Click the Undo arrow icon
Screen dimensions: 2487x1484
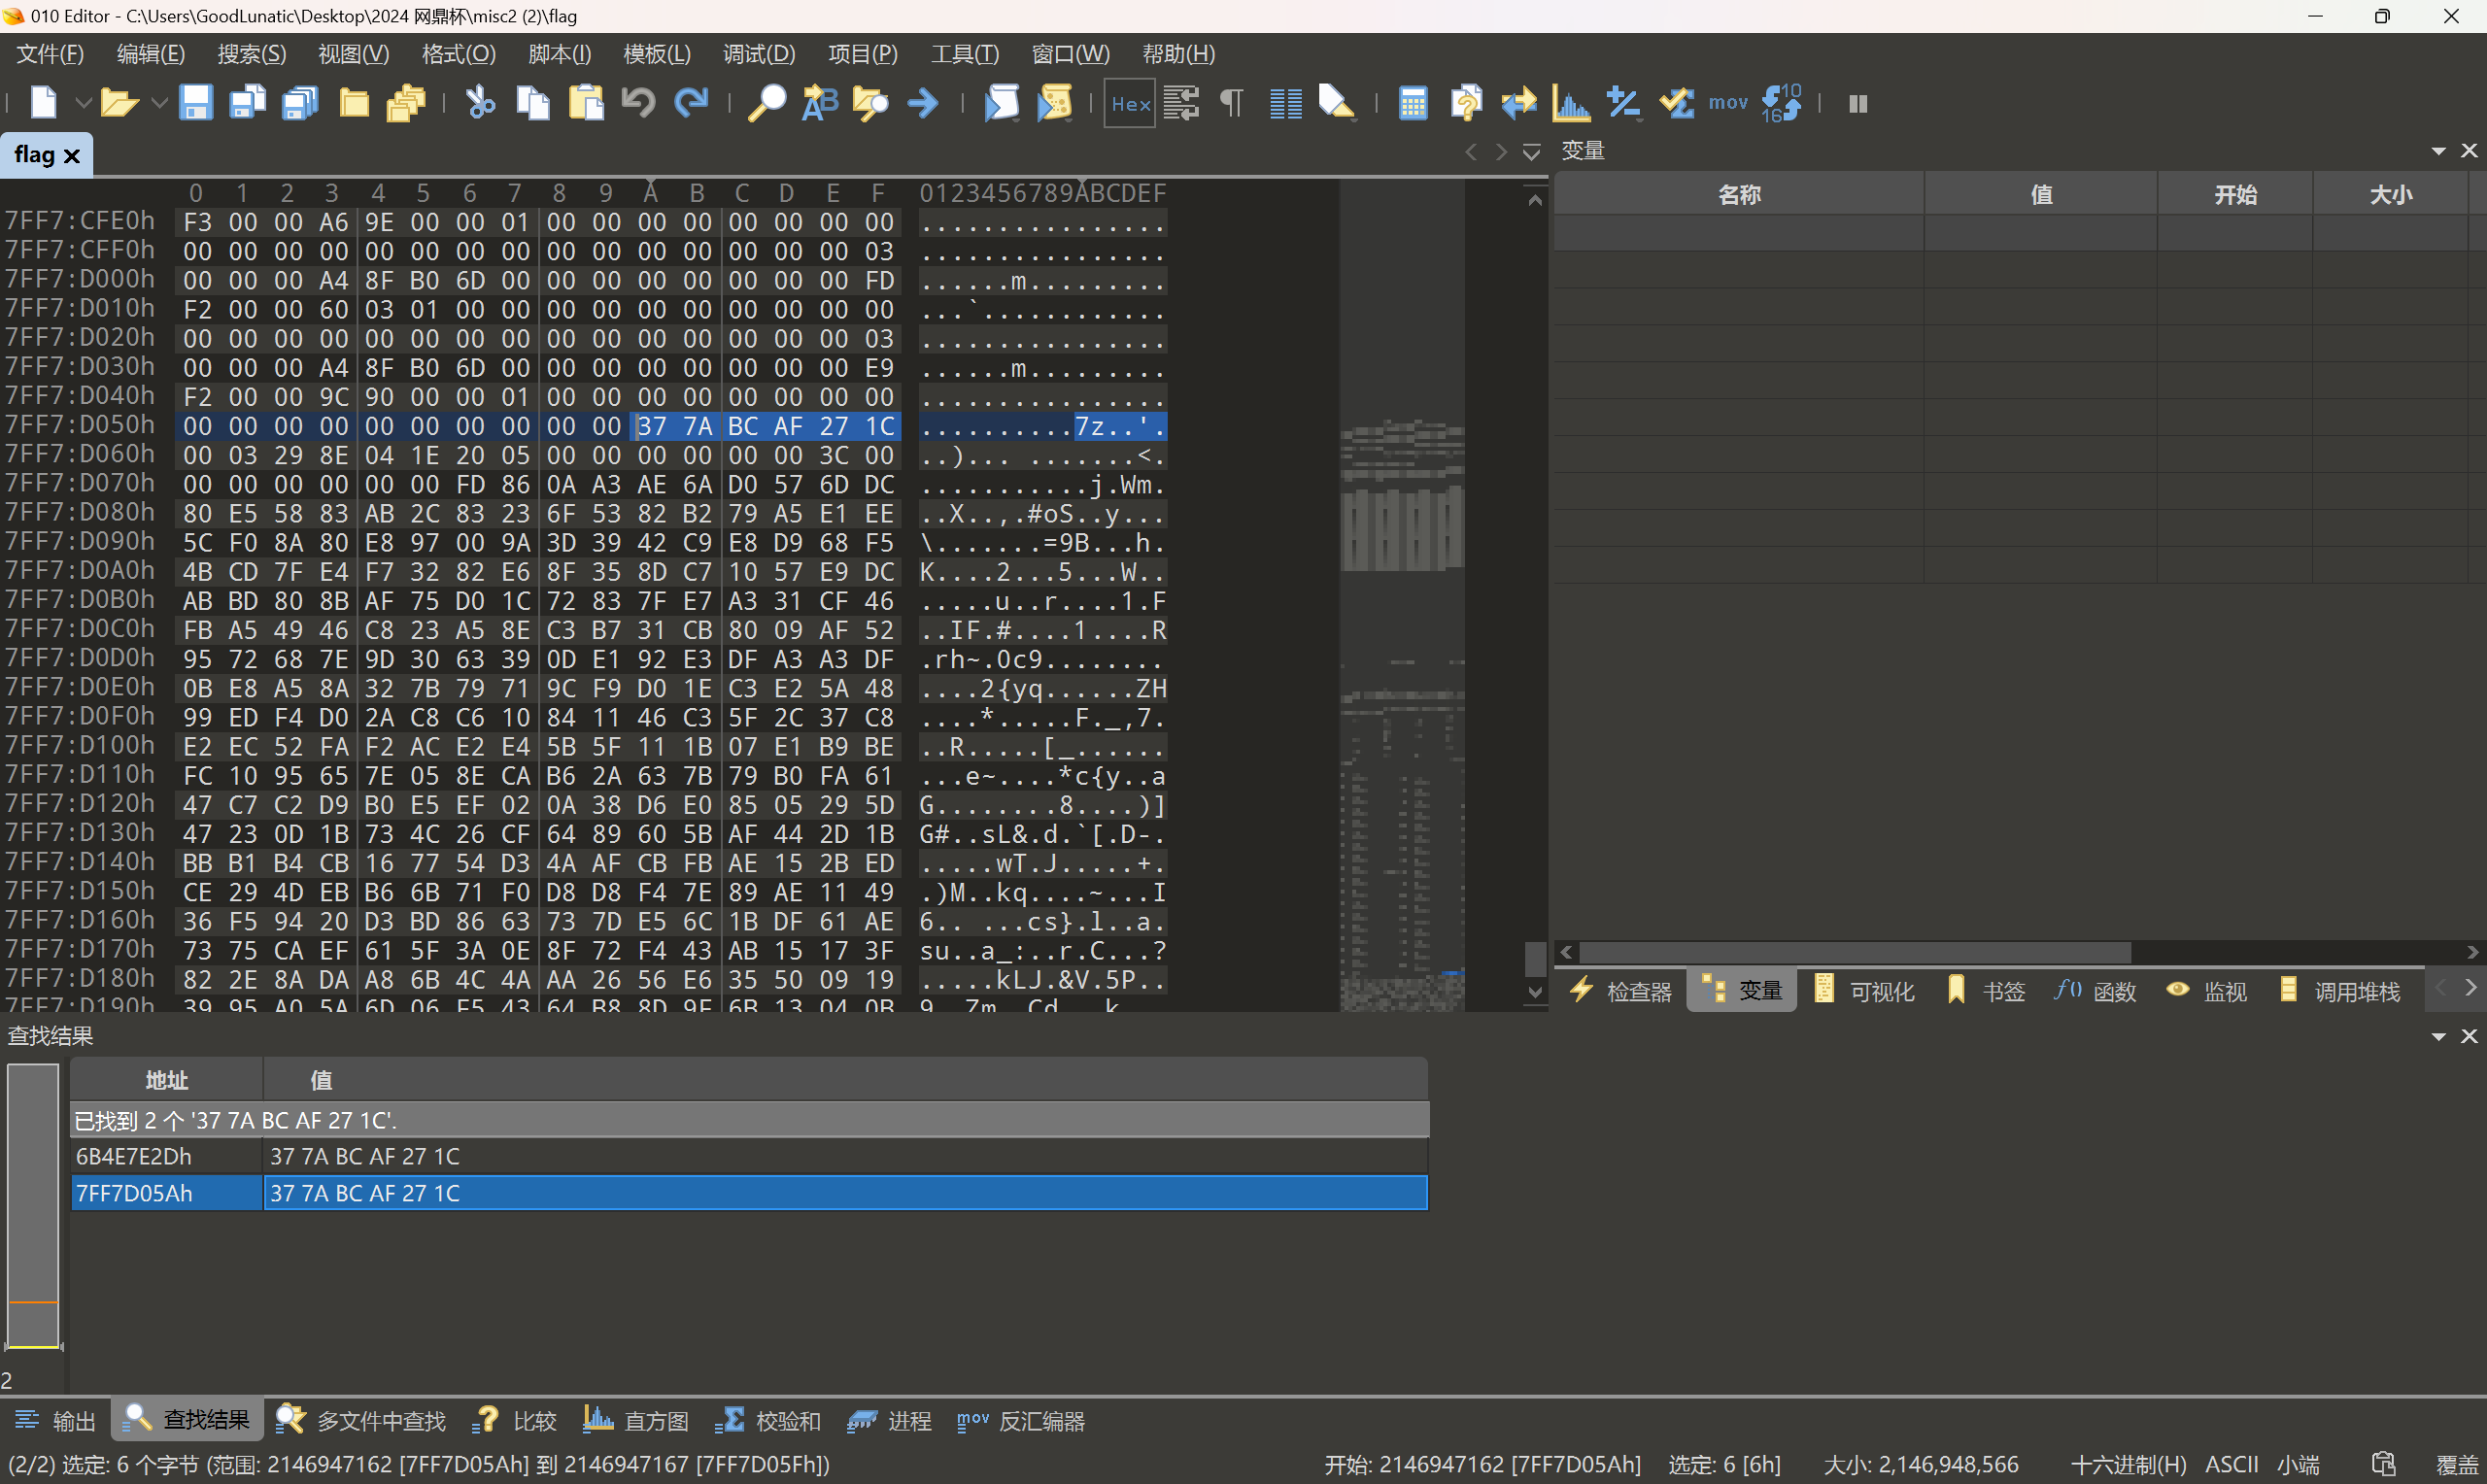click(x=638, y=103)
